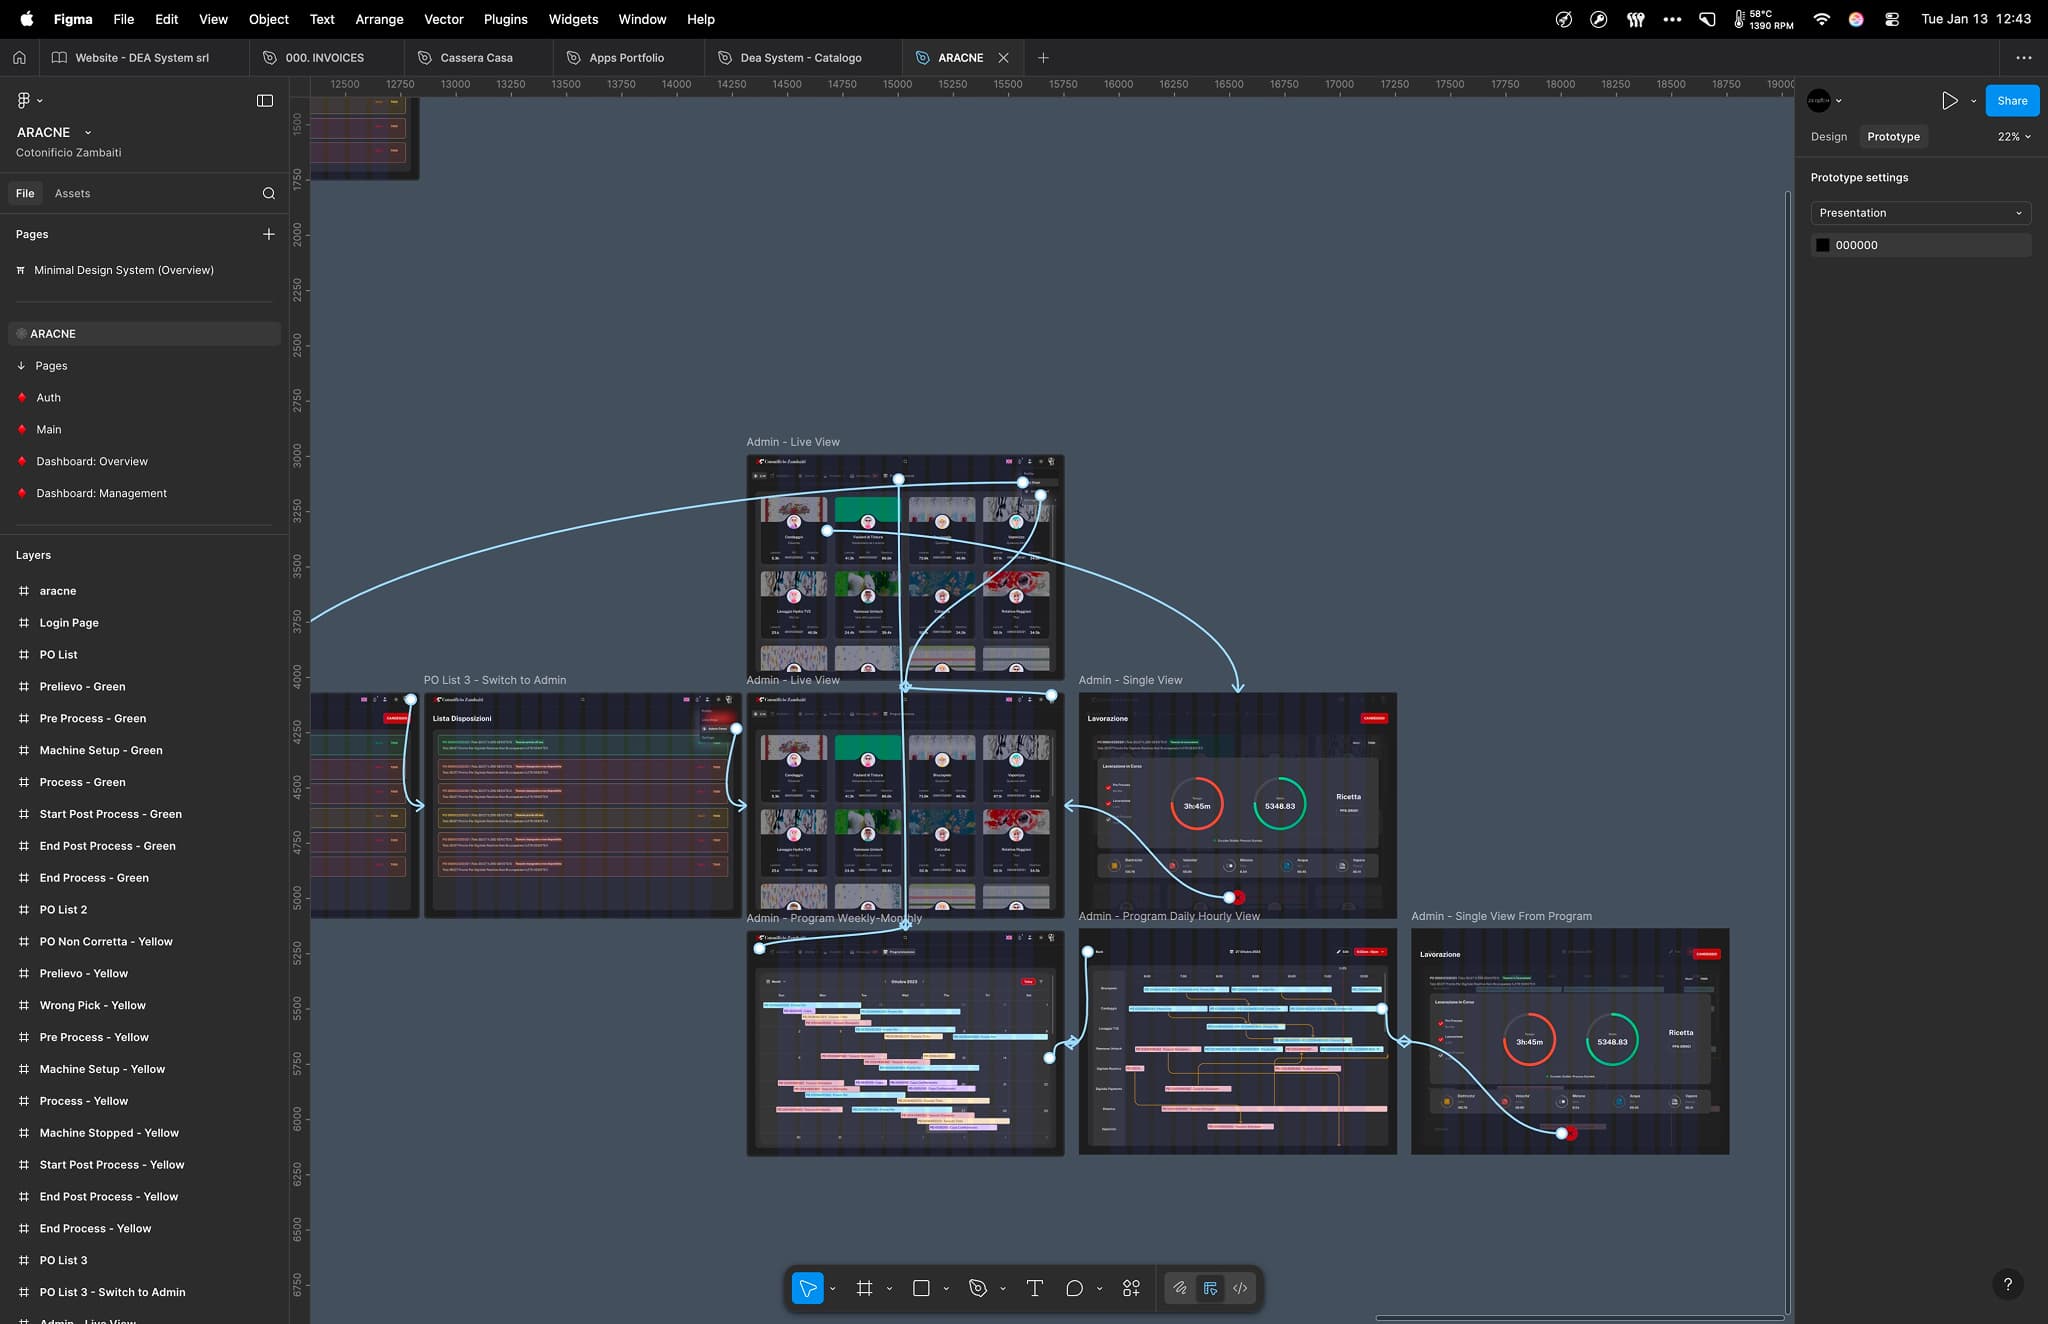Click the horizontal canvas scrollbar
The image size is (2048, 1324).
point(1579,1318)
